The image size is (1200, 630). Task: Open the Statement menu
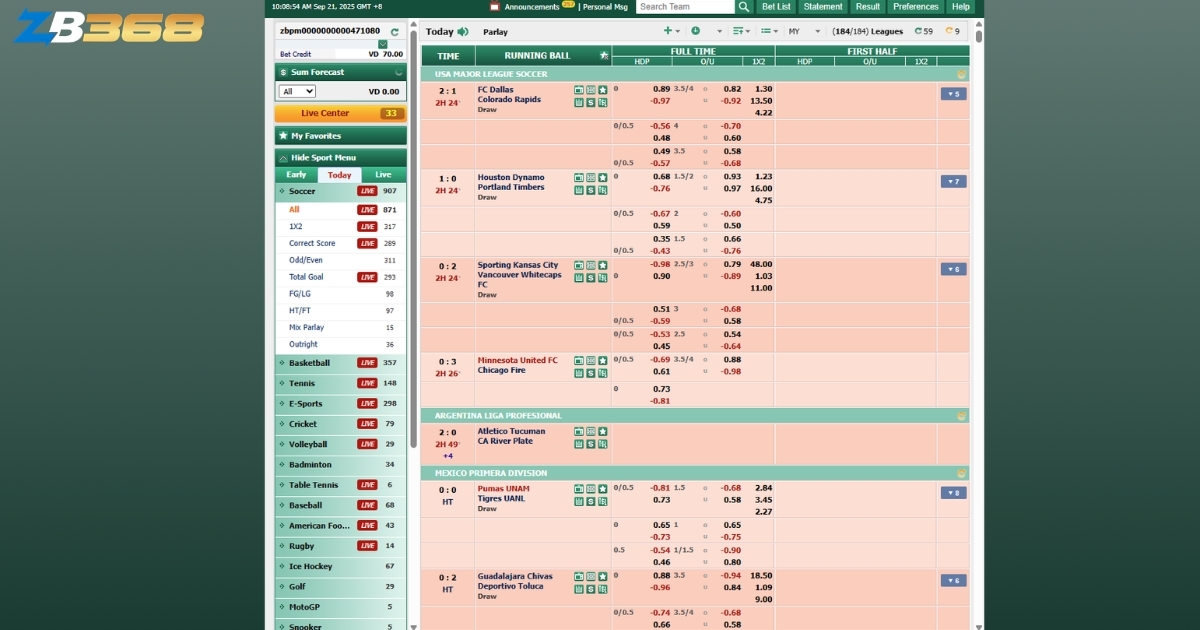(x=823, y=7)
